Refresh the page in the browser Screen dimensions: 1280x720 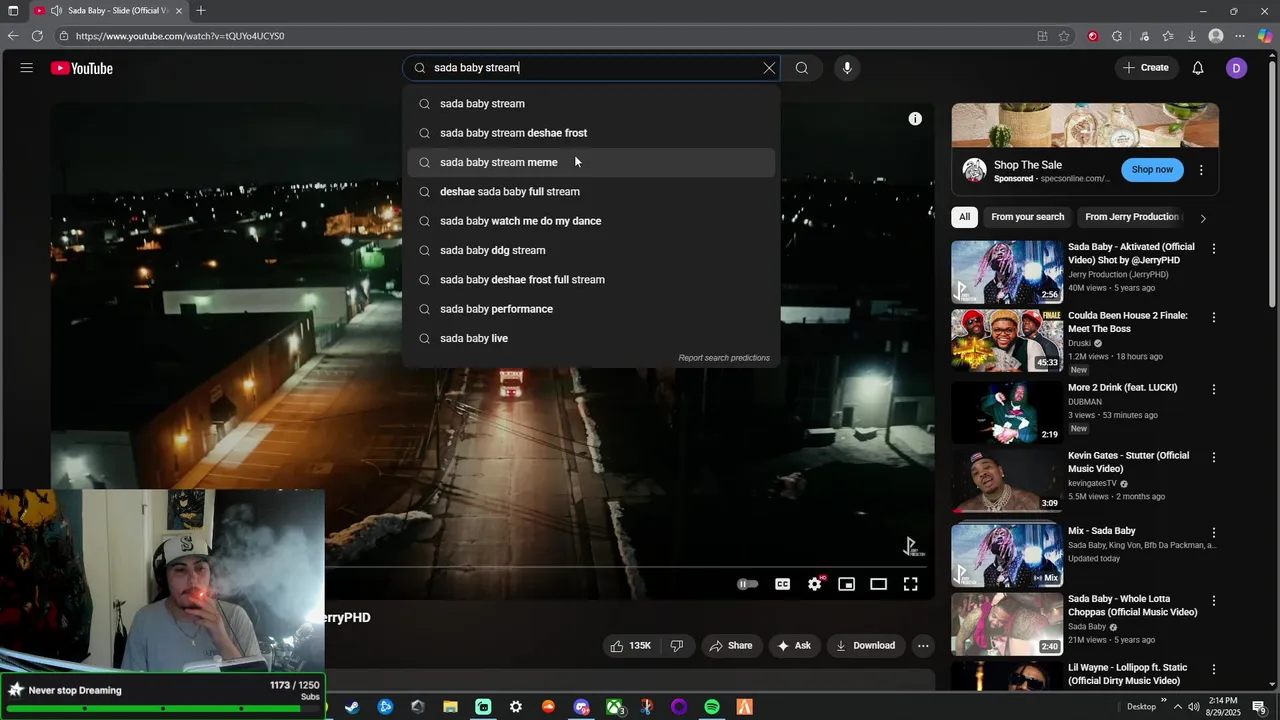37,36
